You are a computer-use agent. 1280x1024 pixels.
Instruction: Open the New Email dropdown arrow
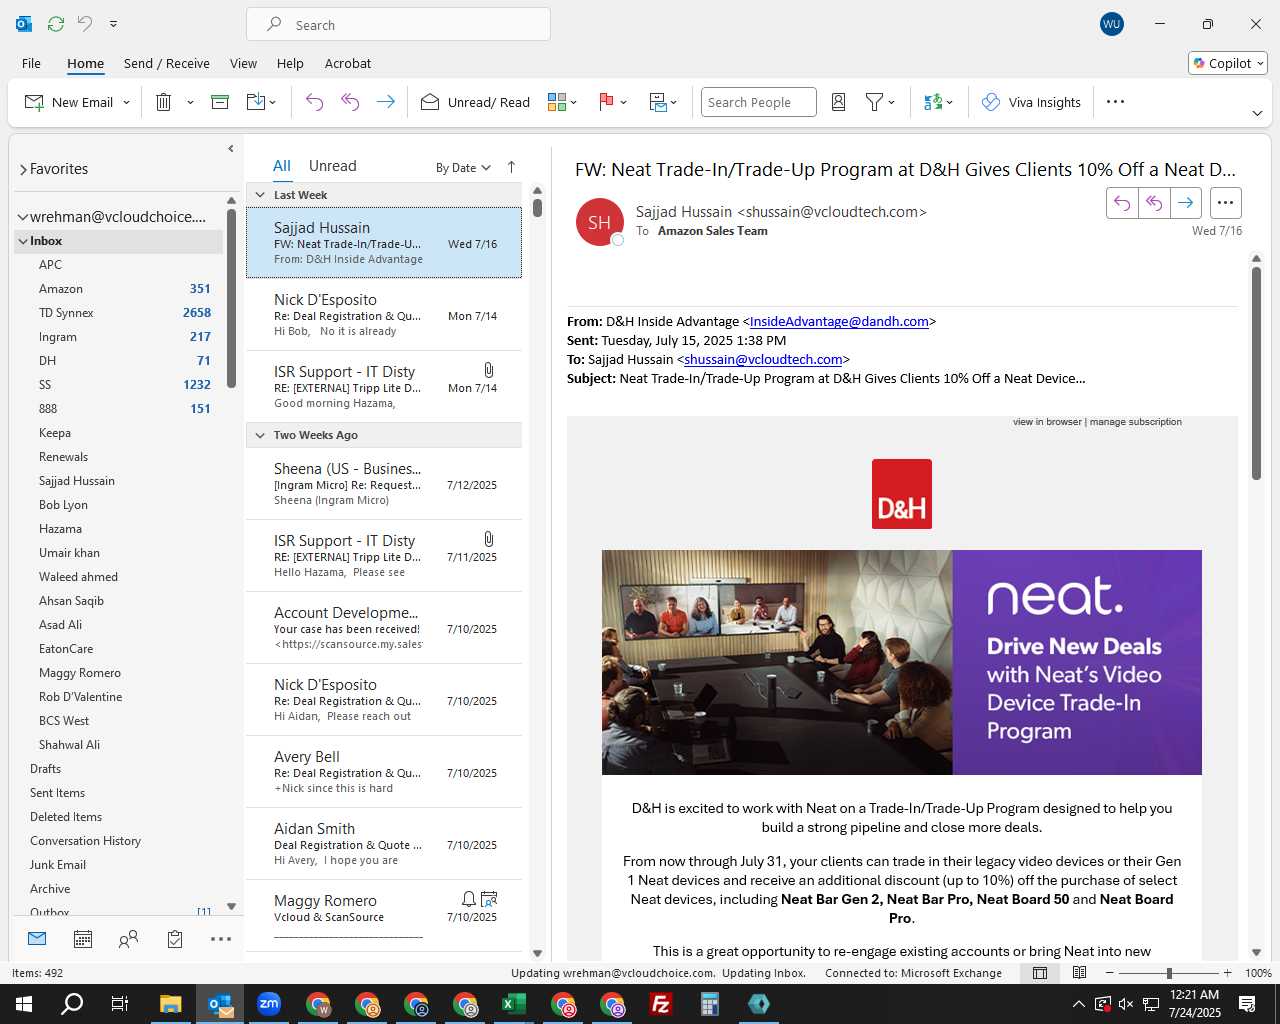pyautogui.click(x=126, y=103)
